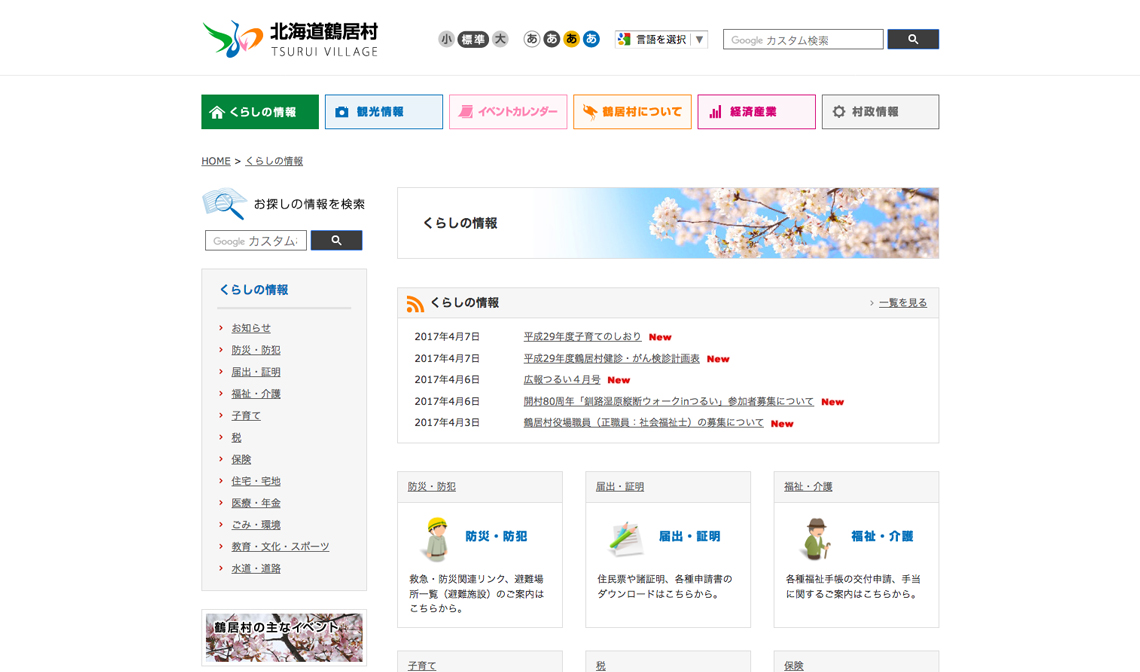The height and width of the screenshot is (672, 1140).
Task: Set font size to standard (標準)
Action: (x=473, y=39)
